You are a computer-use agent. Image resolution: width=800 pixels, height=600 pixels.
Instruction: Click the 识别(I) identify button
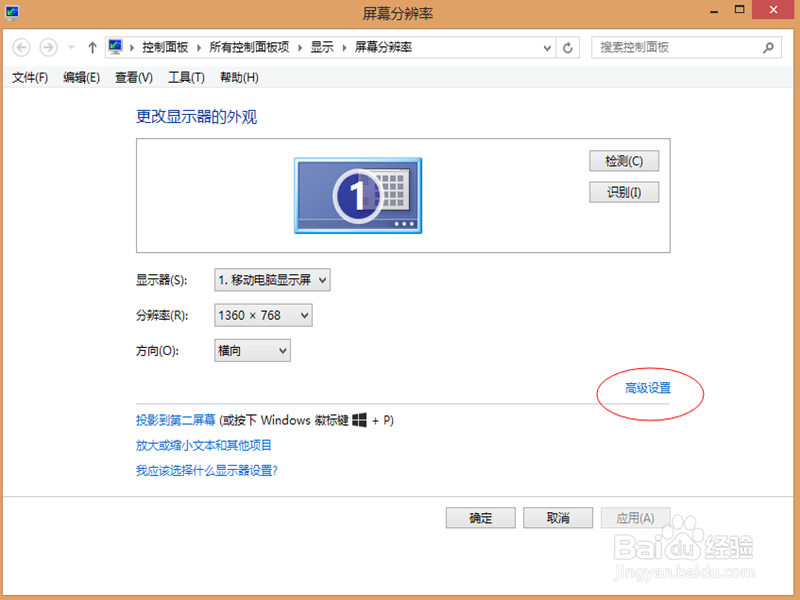[624, 192]
